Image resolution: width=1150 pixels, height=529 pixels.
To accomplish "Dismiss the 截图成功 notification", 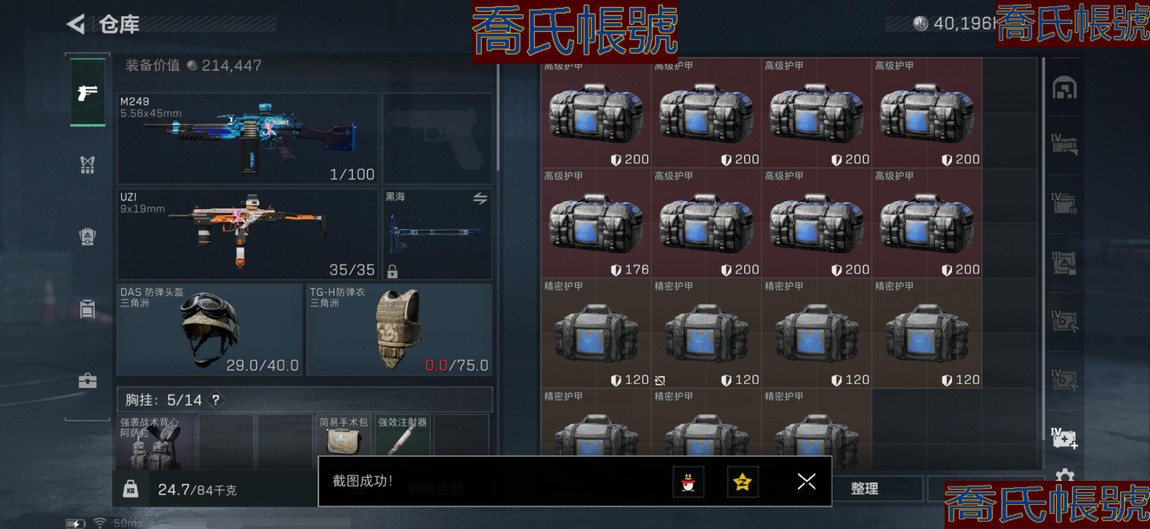I will point(806,481).
